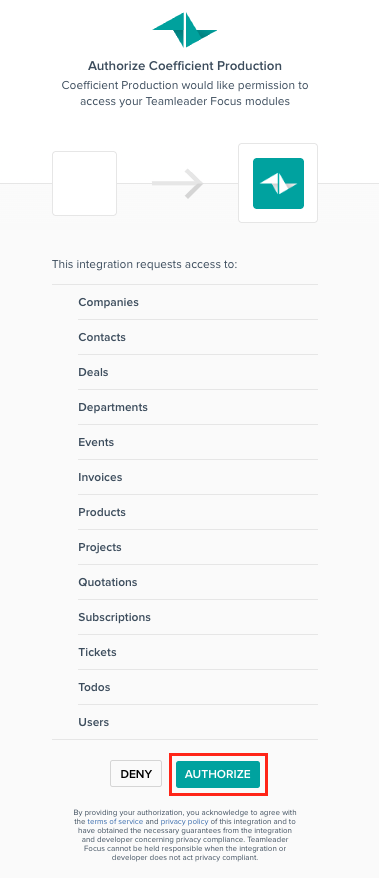Select the Products permission row
379x878 pixels.
pos(198,512)
